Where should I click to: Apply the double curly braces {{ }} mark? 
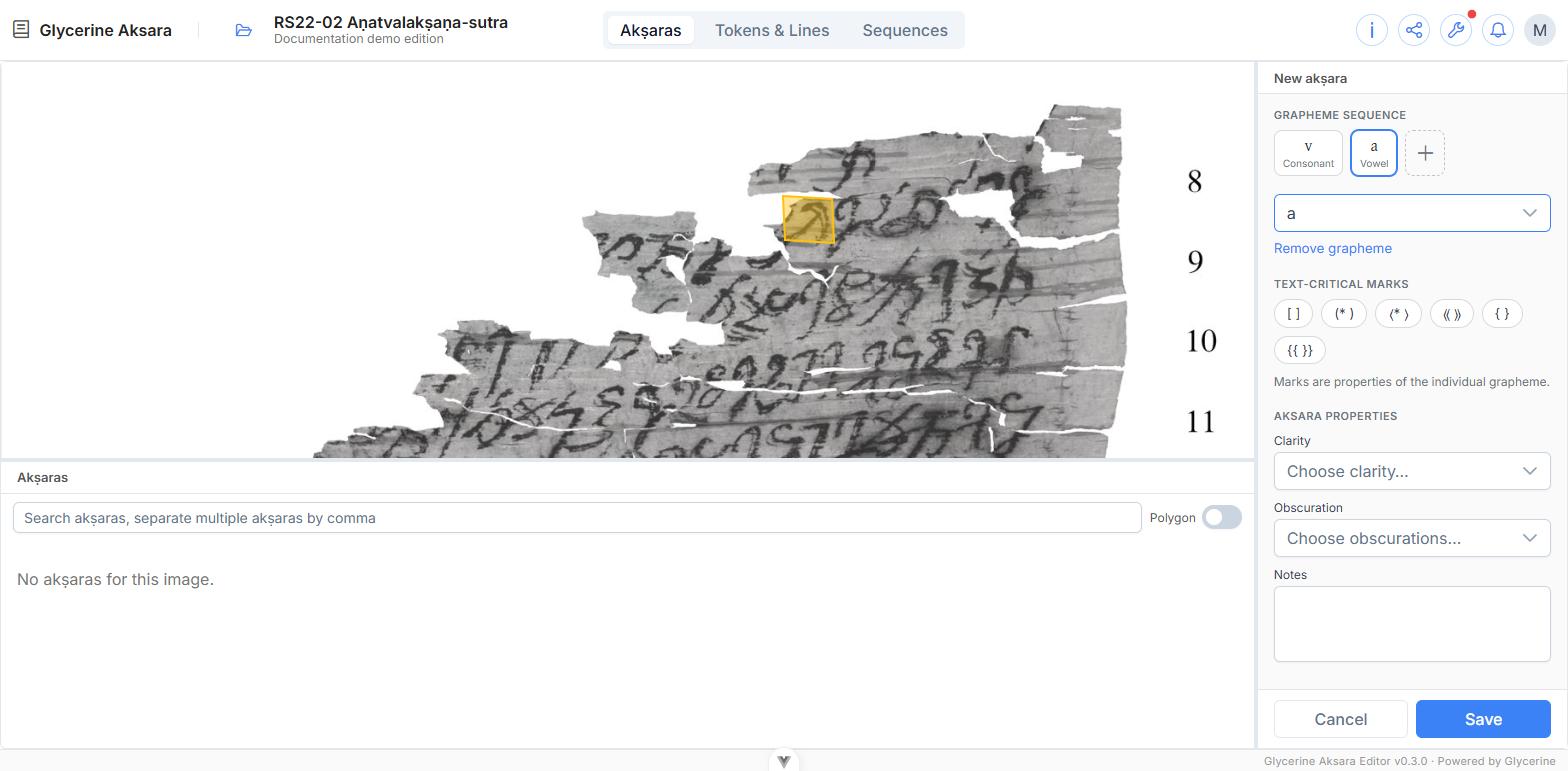(x=1300, y=350)
